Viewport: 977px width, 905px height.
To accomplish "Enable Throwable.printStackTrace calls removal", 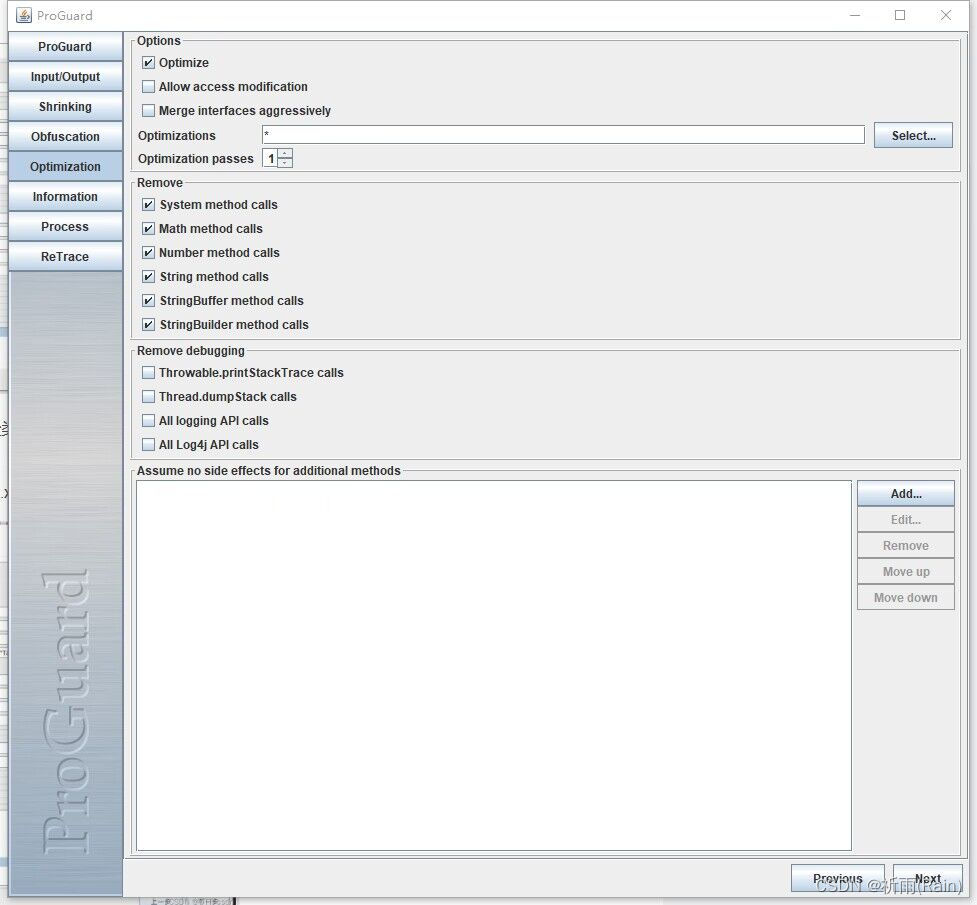I will tap(148, 373).
